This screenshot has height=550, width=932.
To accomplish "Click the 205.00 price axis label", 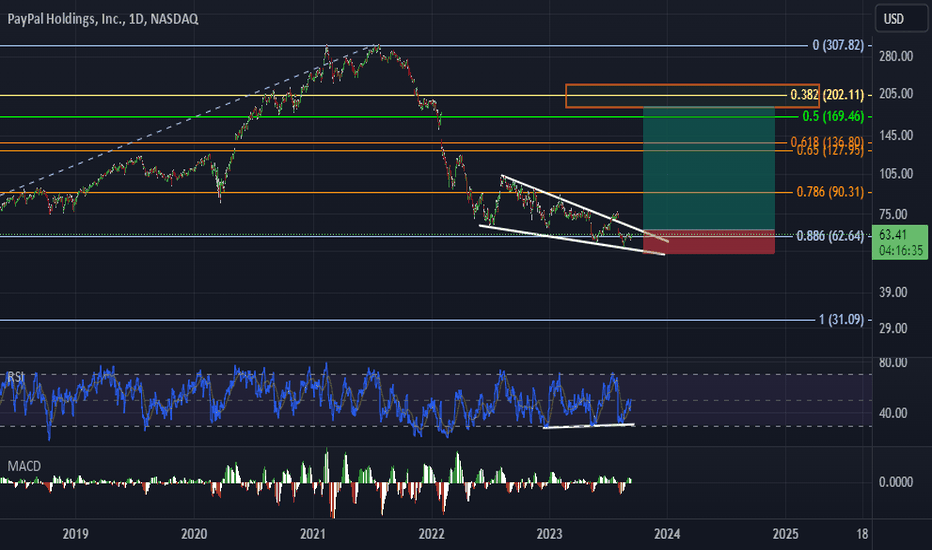I will click(896, 93).
